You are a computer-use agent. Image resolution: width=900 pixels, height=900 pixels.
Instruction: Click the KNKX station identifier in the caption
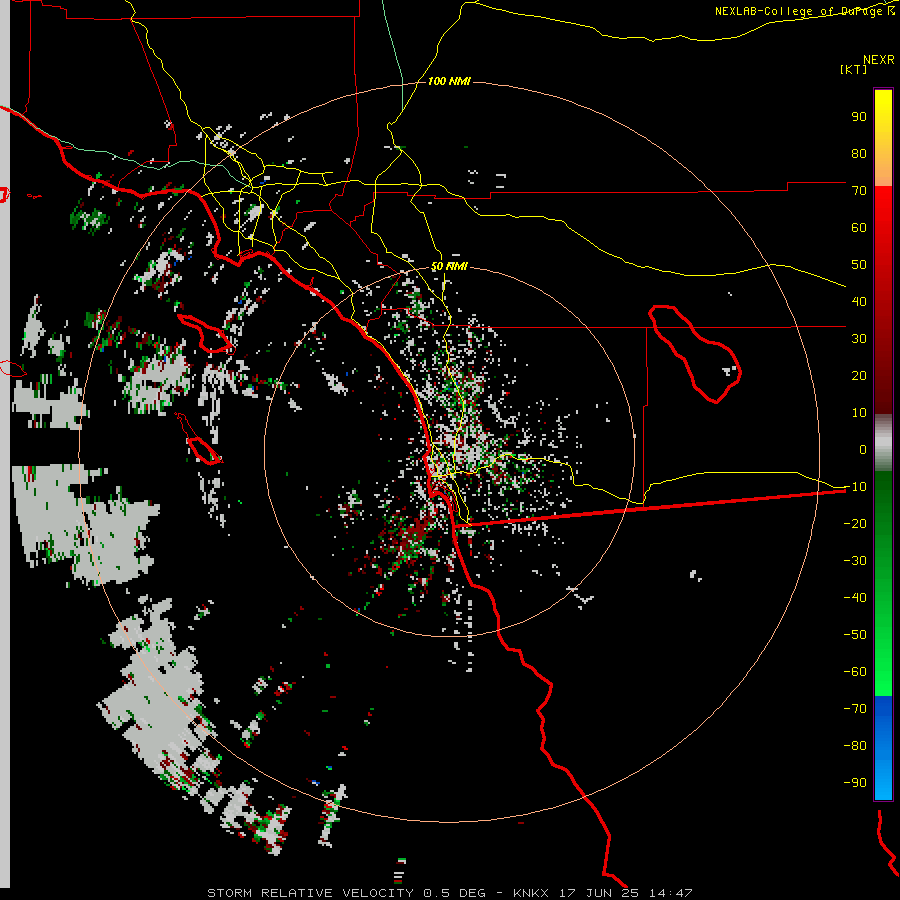click(x=531, y=893)
